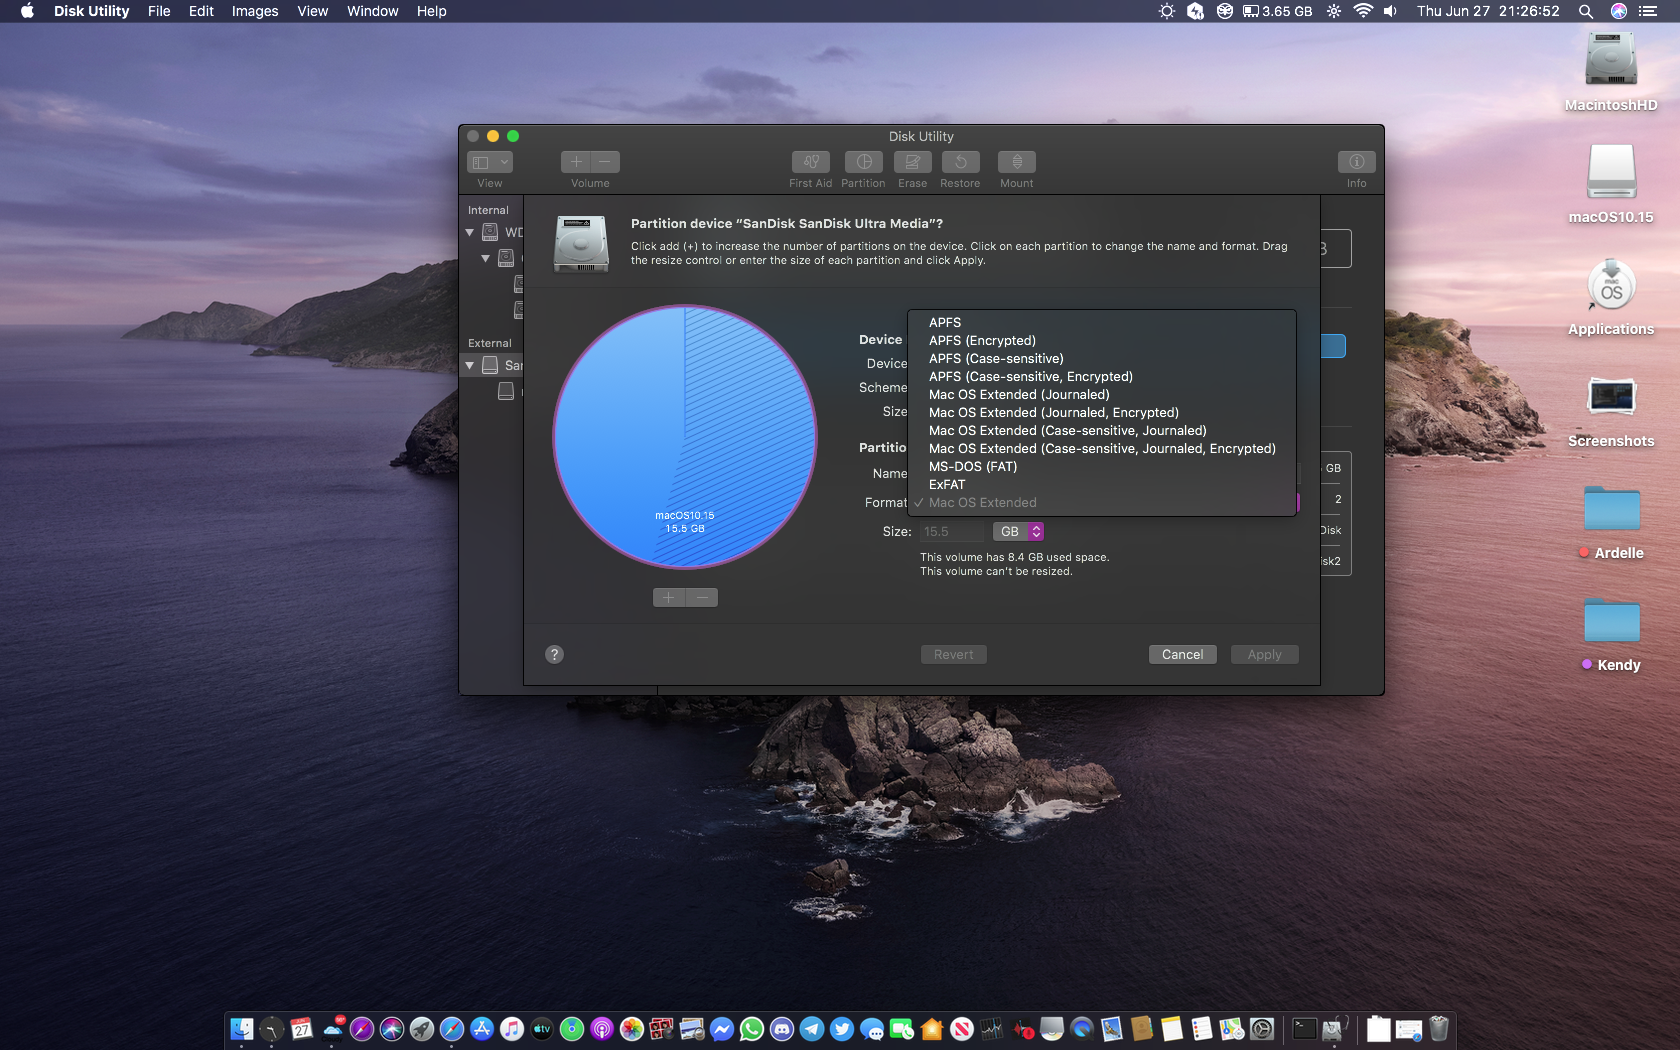Collapse the nested container triangle under WD
Viewport: 1680px width, 1050px height.
click(485, 258)
